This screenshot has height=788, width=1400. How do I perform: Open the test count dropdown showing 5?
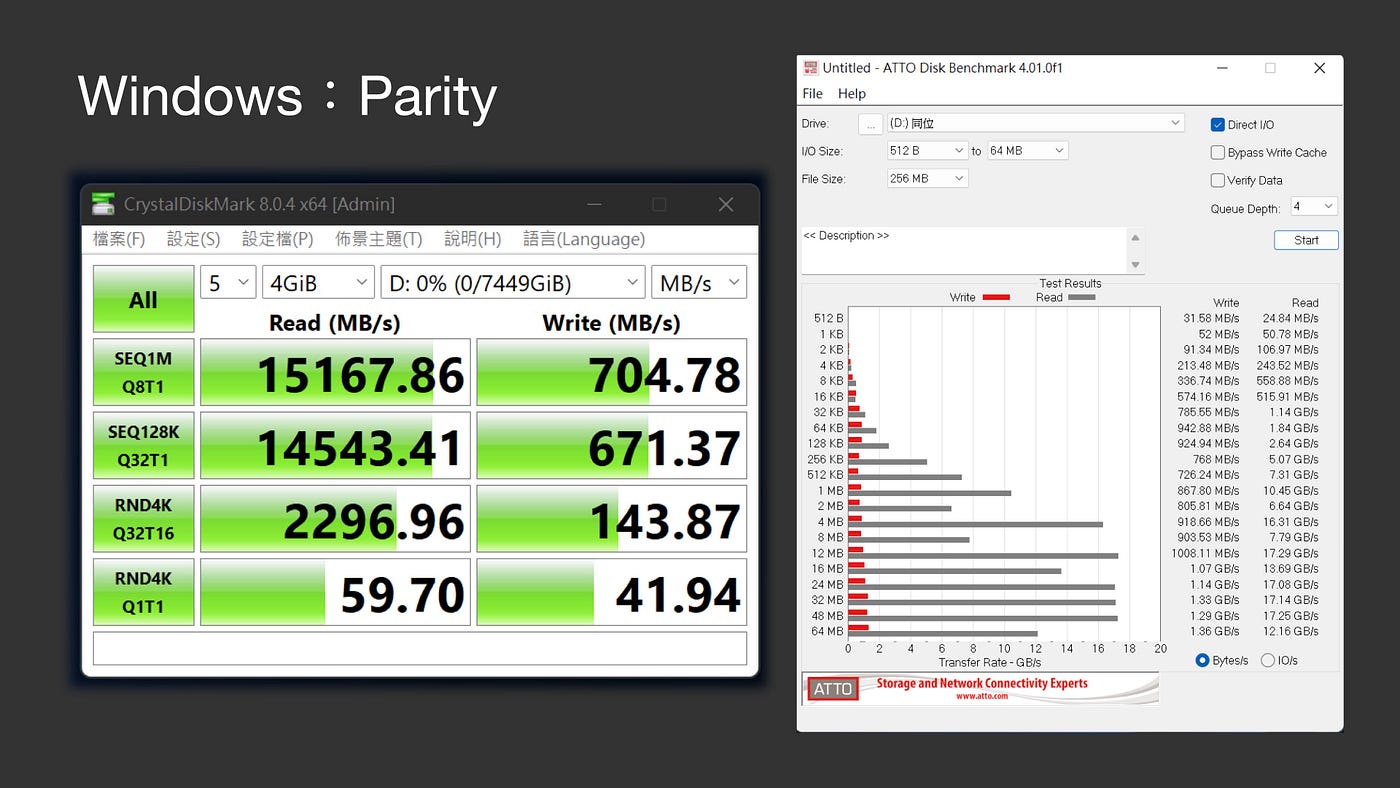pos(228,283)
